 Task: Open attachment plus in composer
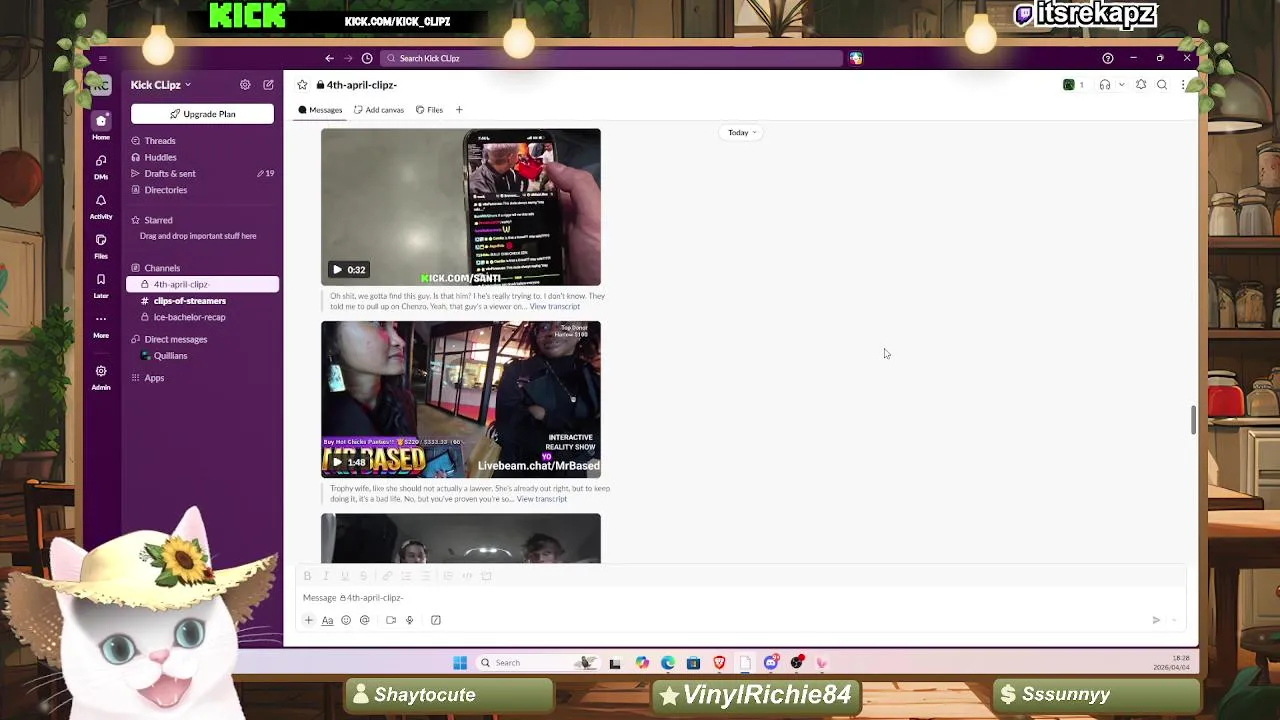[x=308, y=620]
